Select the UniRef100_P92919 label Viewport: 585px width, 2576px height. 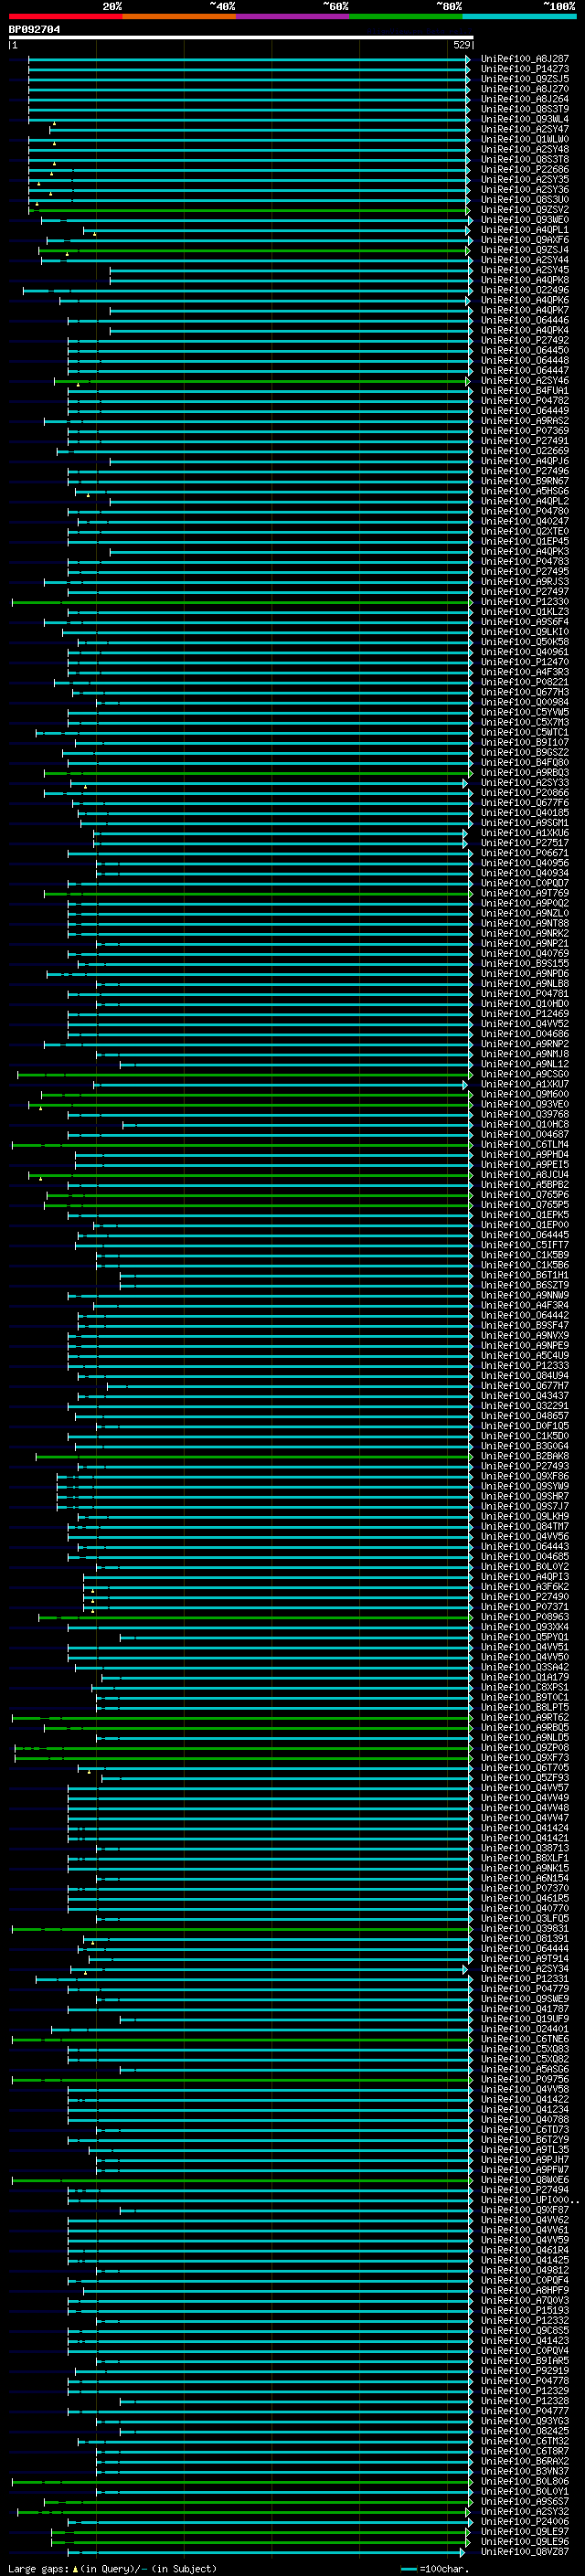[x=525, y=2371]
